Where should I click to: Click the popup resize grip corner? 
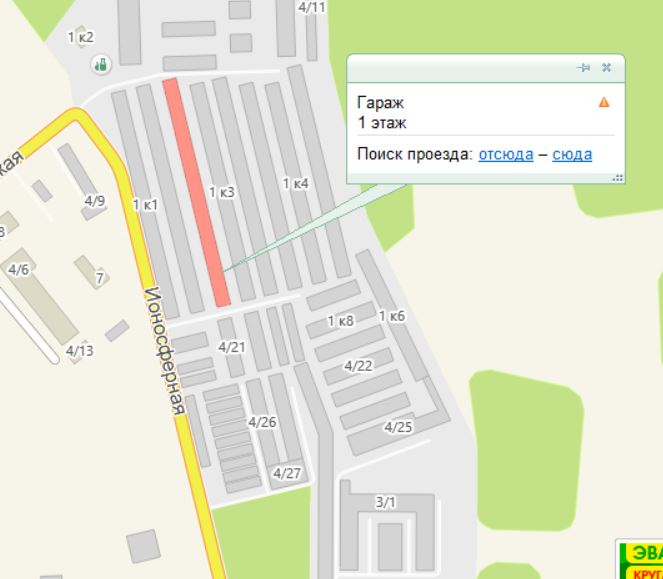(x=618, y=178)
